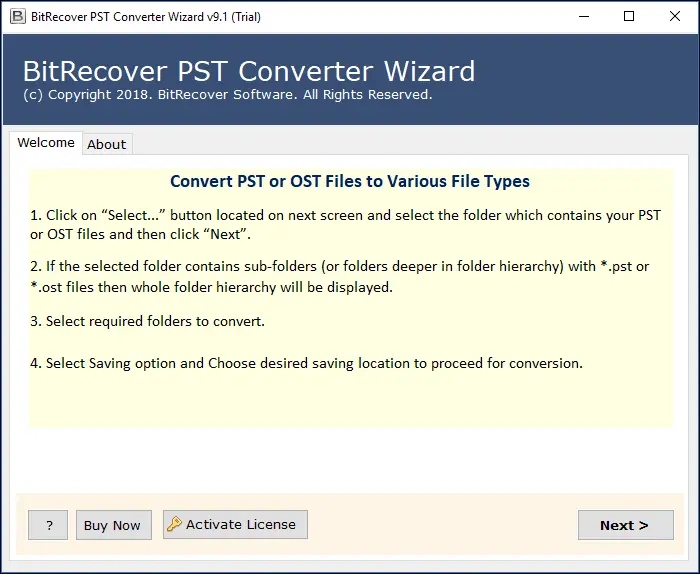
Task: Click the copyright 2018 notice text
Action: [x=227, y=95]
